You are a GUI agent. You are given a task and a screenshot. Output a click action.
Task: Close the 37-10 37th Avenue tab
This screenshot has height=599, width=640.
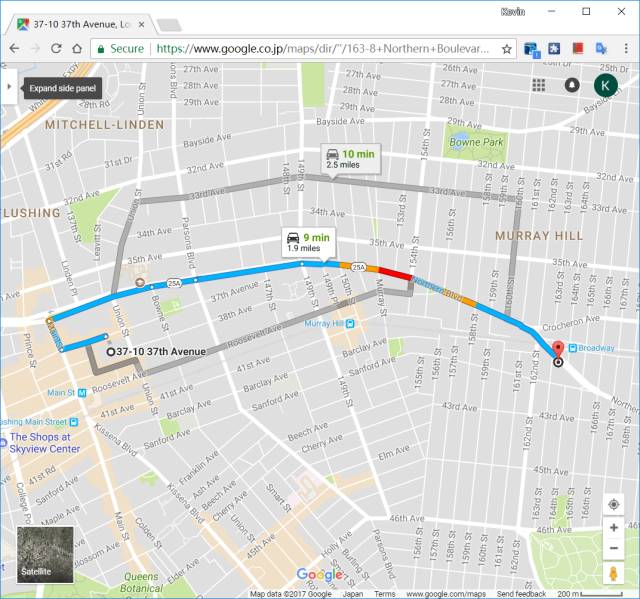pos(141,24)
